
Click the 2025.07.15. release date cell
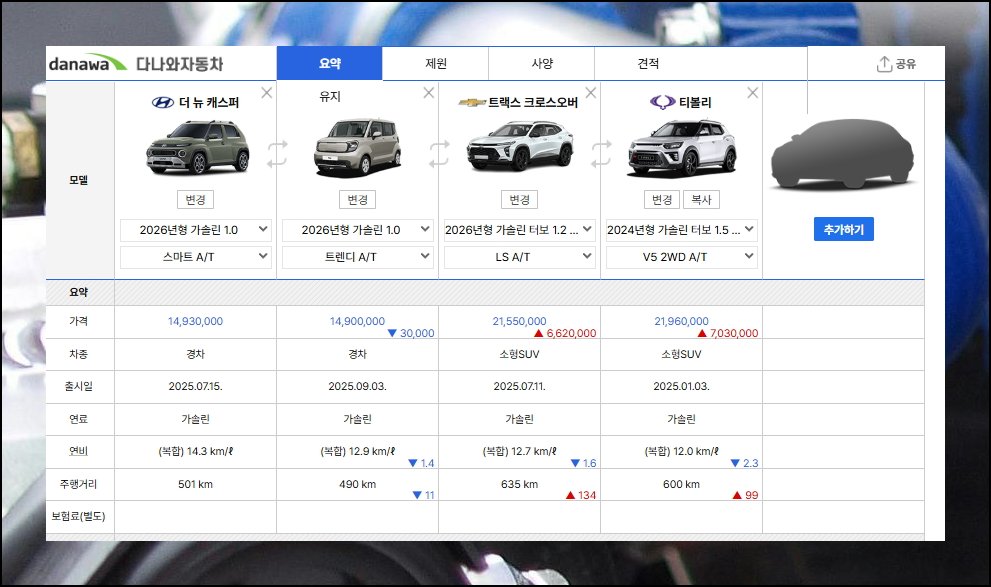[x=195, y=386]
